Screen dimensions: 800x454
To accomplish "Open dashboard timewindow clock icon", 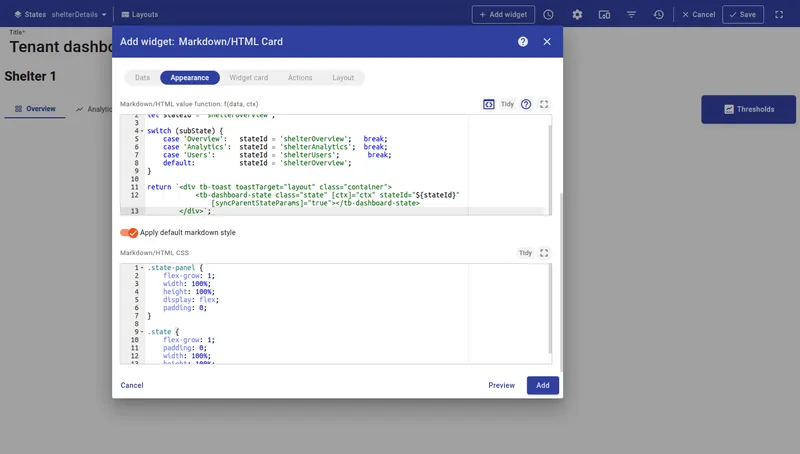I will pyautogui.click(x=548, y=15).
